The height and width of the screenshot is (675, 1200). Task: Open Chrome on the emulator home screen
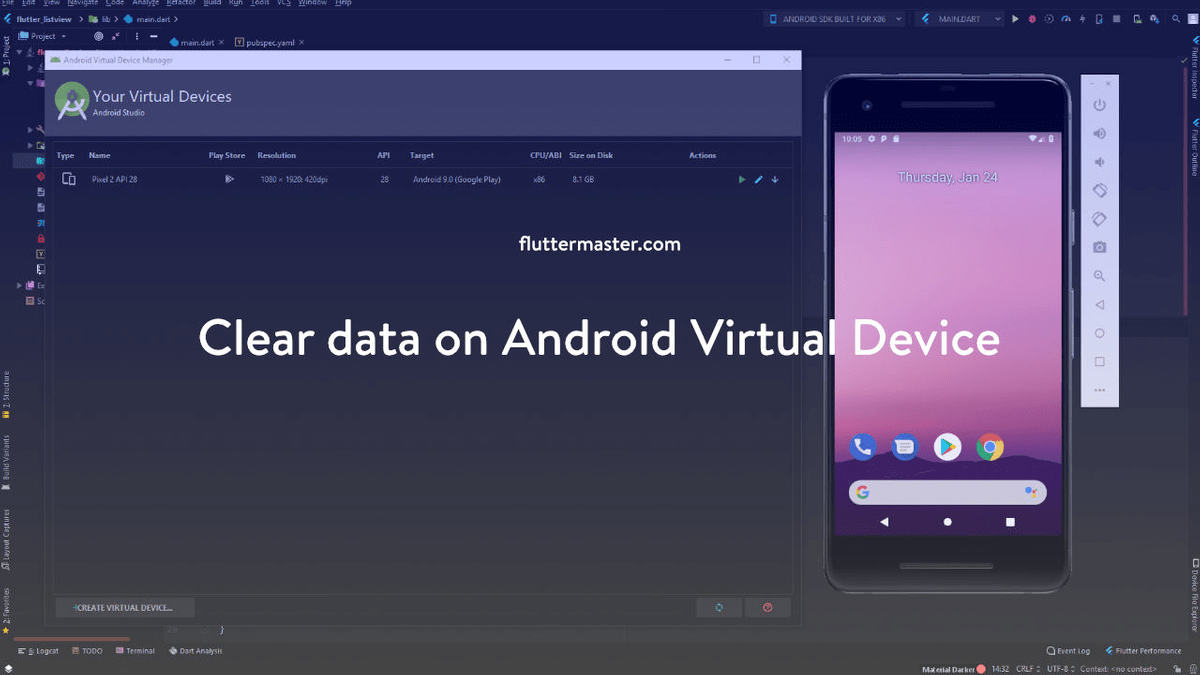tap(990, 447)
